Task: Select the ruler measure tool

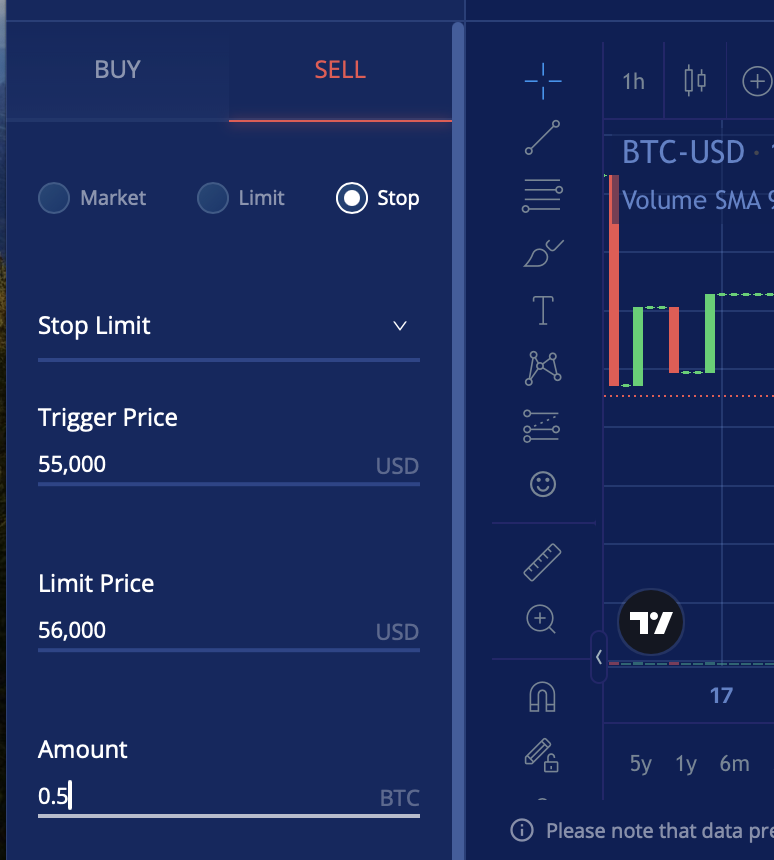Action: [x=542, y=562]
